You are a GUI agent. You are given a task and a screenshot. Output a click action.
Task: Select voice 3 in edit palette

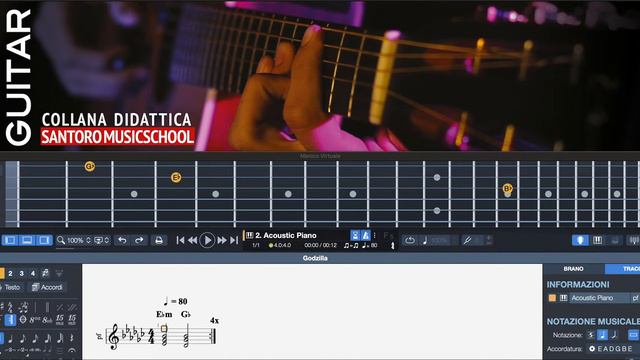(22, 273)
